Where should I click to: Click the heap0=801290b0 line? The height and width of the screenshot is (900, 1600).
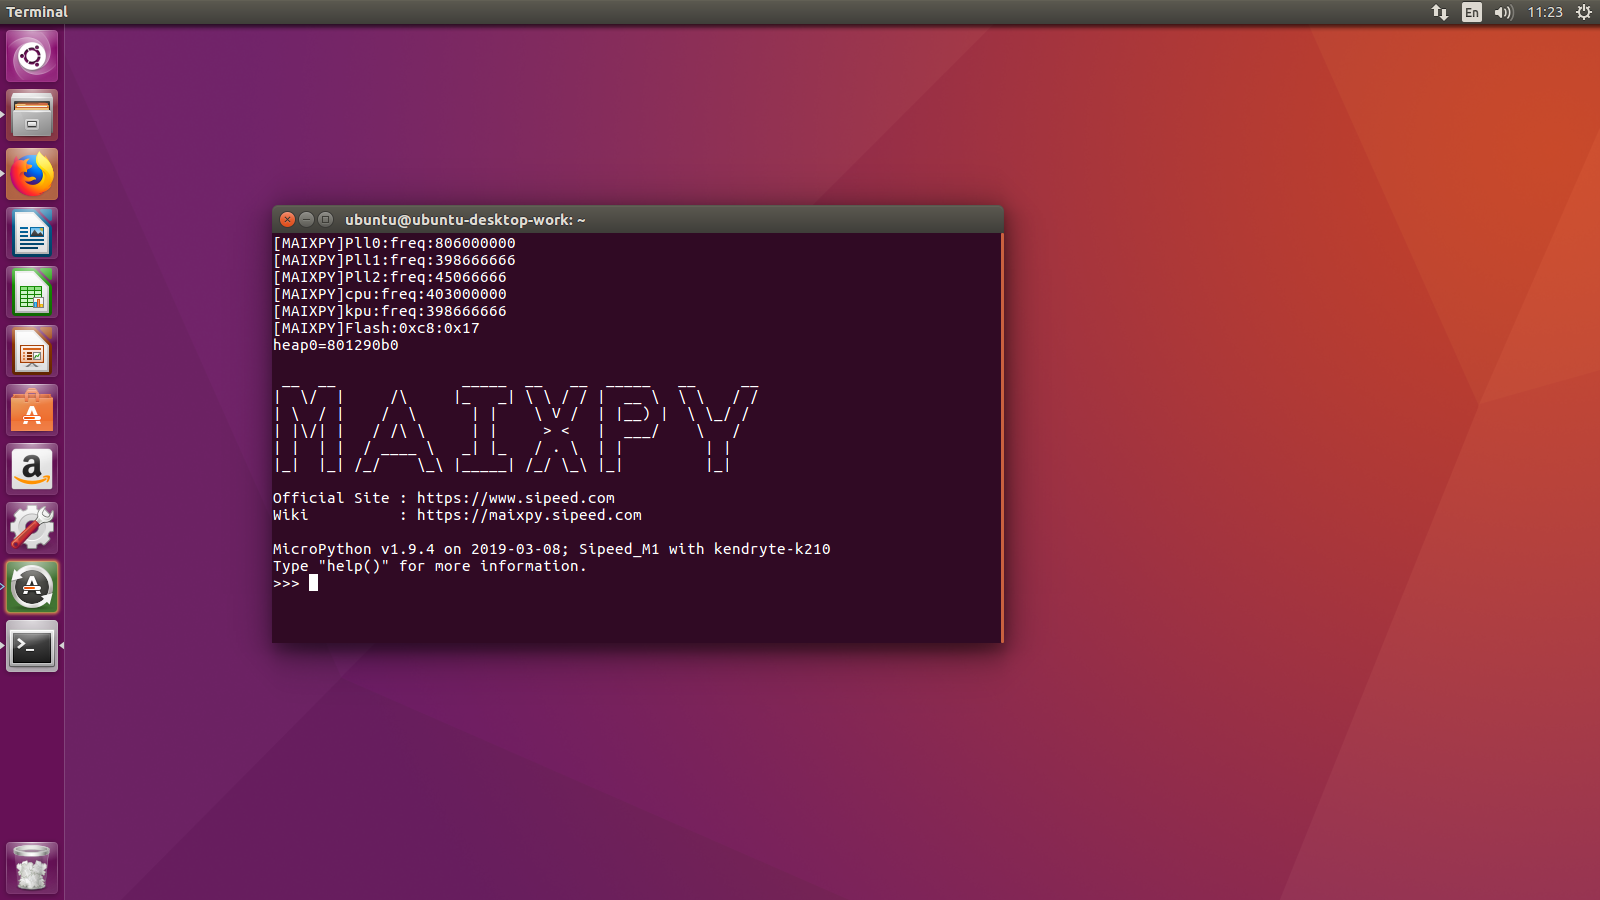(336, 345)
